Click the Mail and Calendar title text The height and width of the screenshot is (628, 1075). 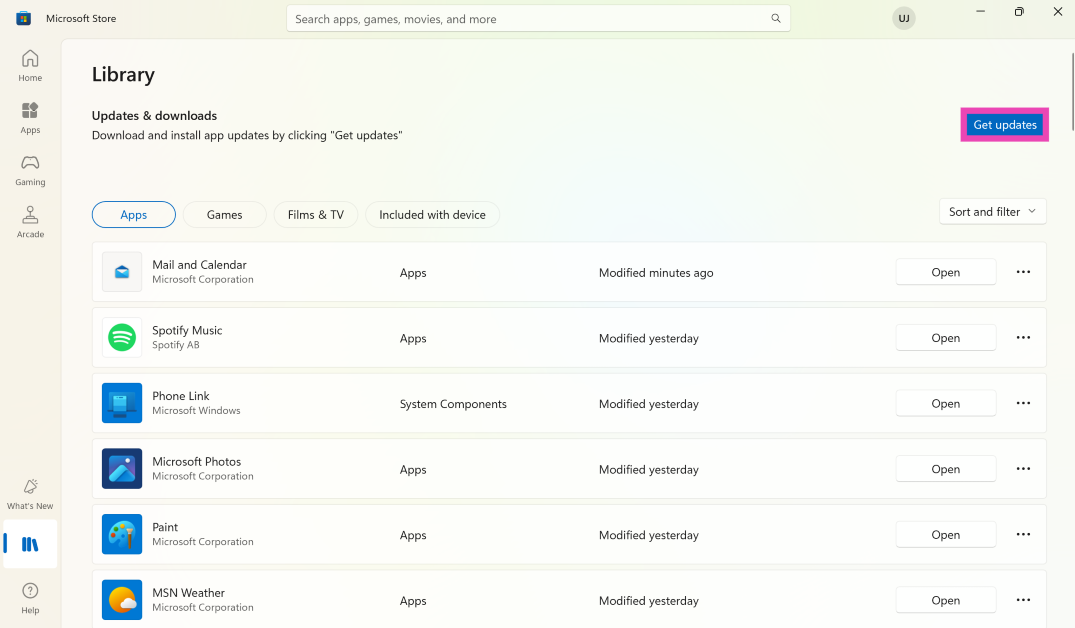click(x=200, y=265)
